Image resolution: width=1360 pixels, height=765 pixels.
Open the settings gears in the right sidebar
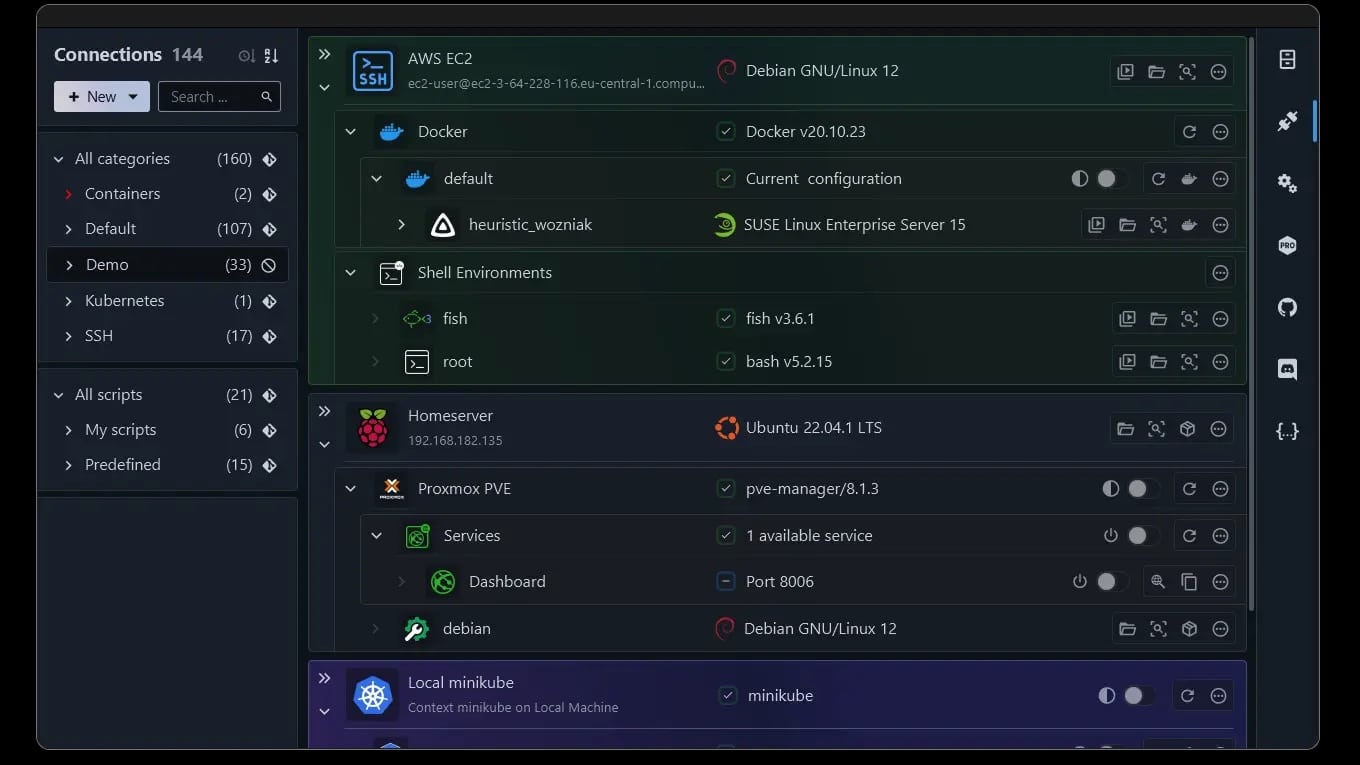click(1287, 183)
